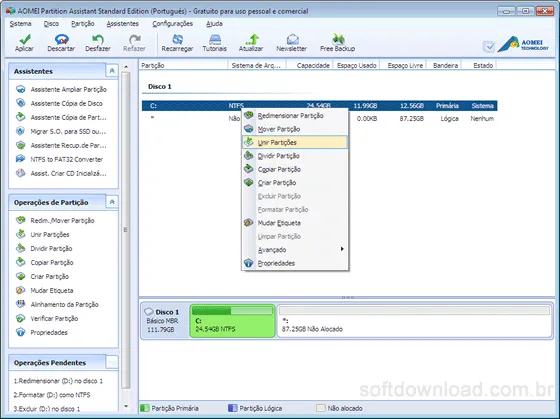Collapse the Operações Pendentes panel
This screenshot has width=560, height=419.
112,362
